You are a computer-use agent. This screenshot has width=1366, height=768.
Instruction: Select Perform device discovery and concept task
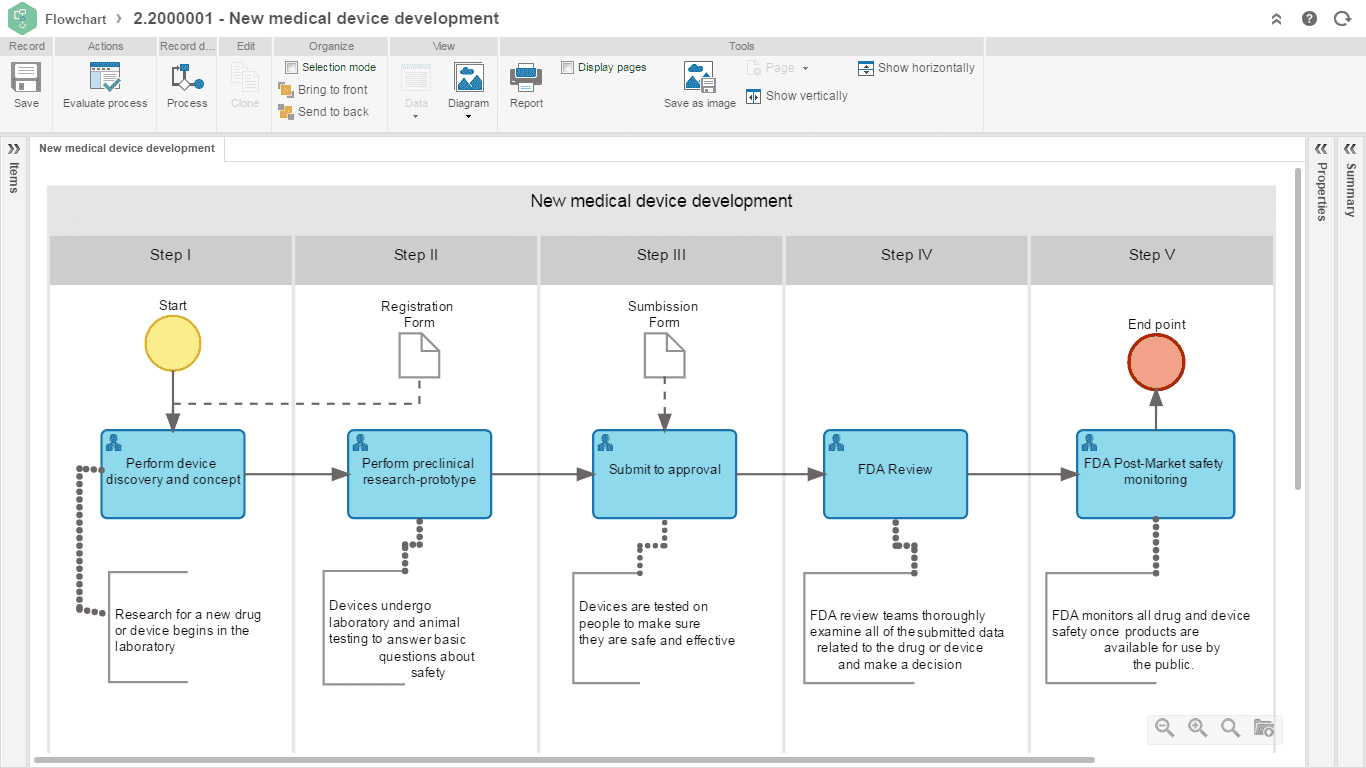point(173,474)
